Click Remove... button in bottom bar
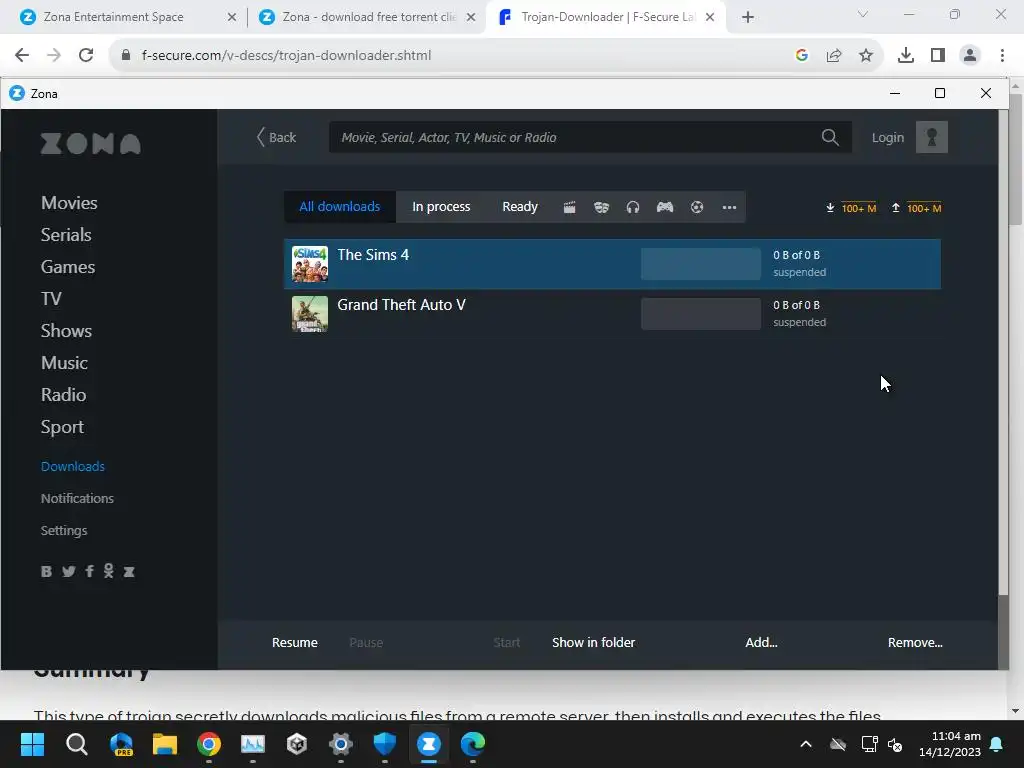The height and width of the screenshot is (768, 1024). coord(915,643)
